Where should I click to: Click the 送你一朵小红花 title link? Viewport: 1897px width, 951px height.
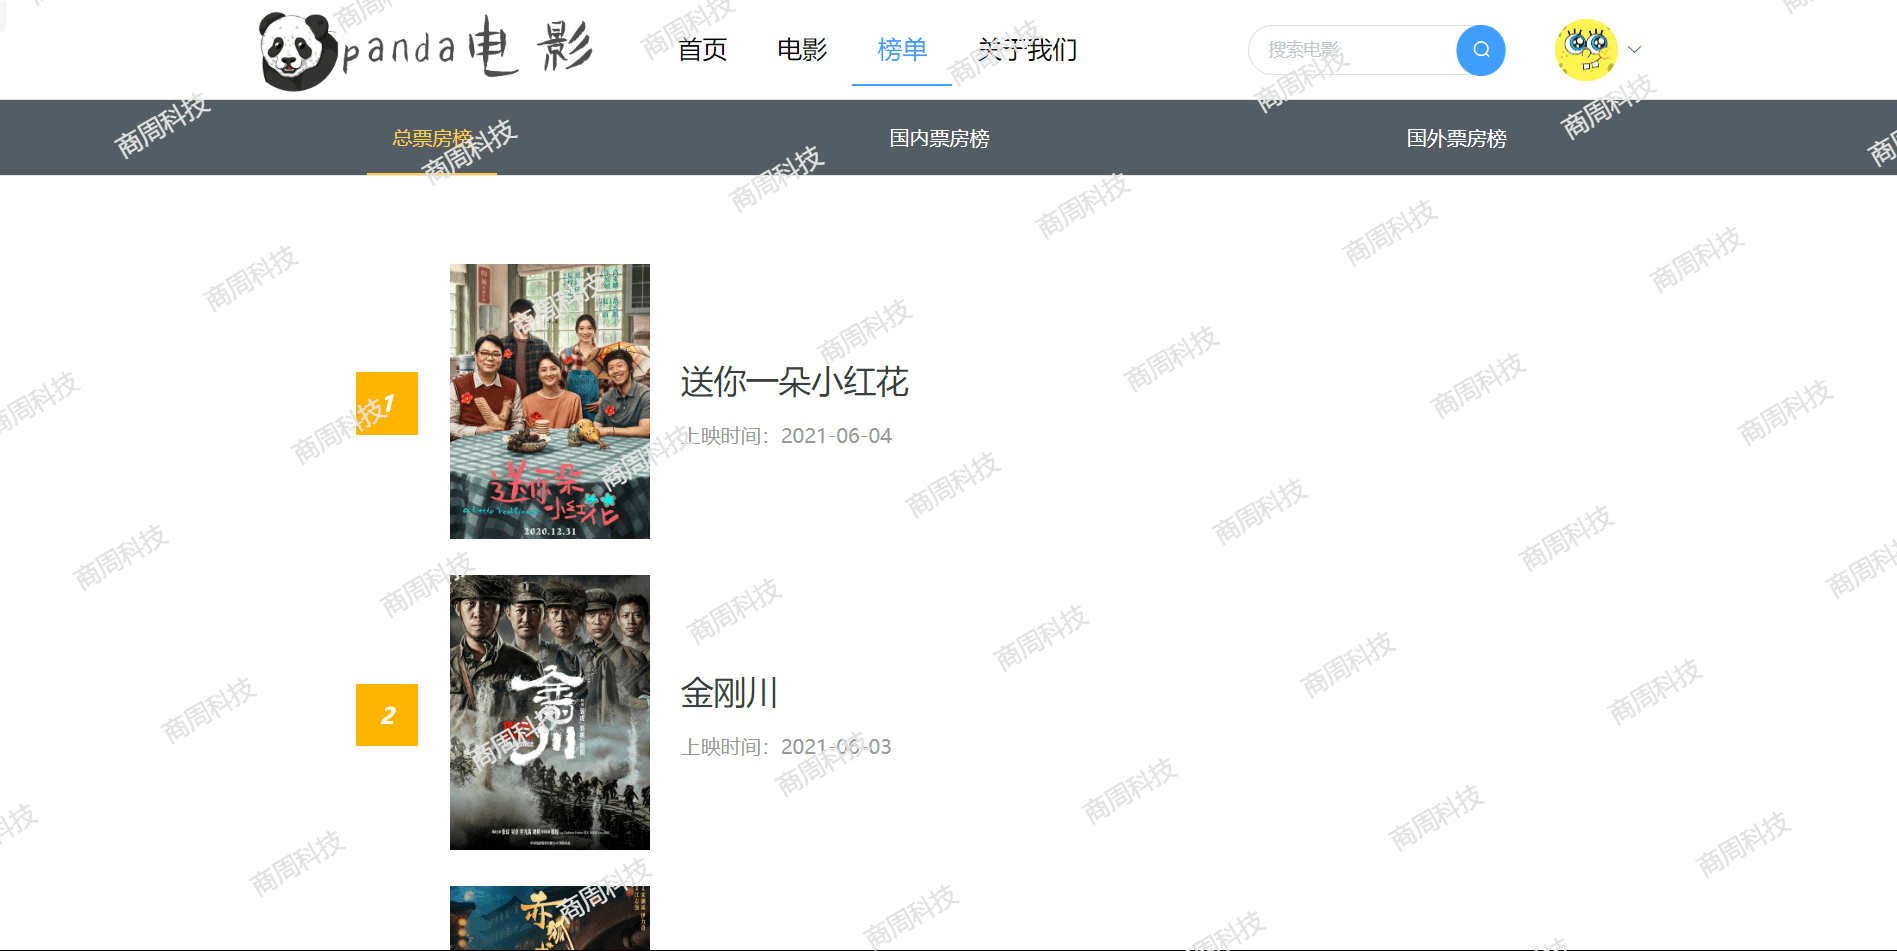[795, 382]
